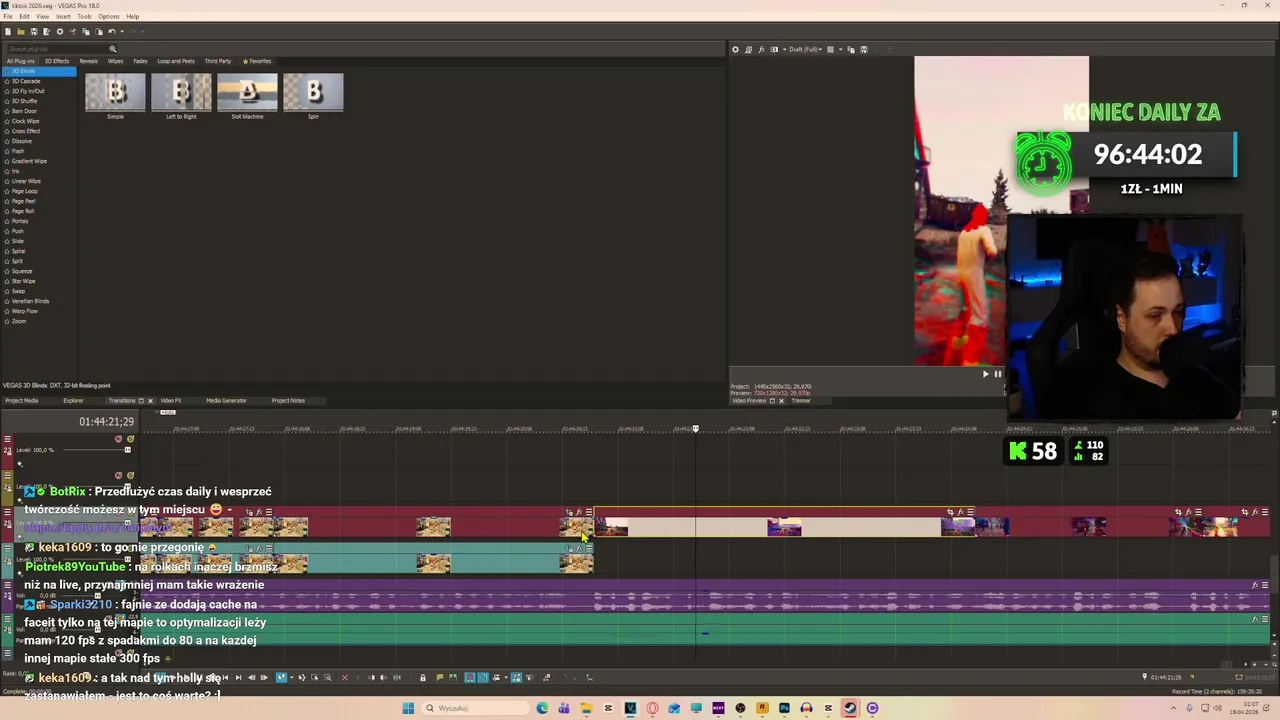Open split screen view dropdown arrow
The image size is (1280, 720).
coord(784,49)
